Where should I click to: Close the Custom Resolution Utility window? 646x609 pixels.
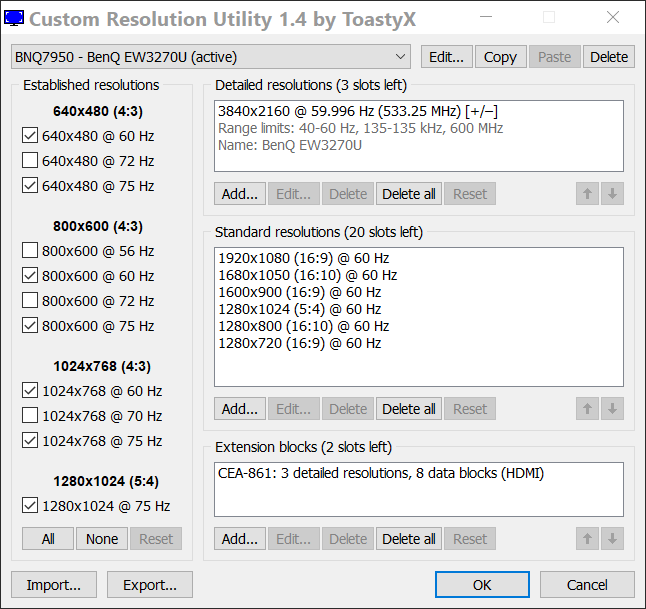click(613, 17)
